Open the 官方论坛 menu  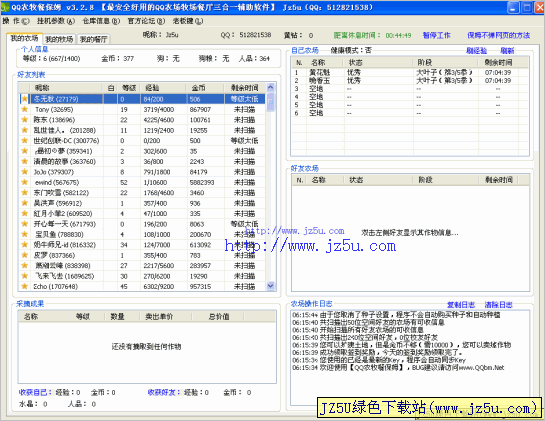point(146,21)
